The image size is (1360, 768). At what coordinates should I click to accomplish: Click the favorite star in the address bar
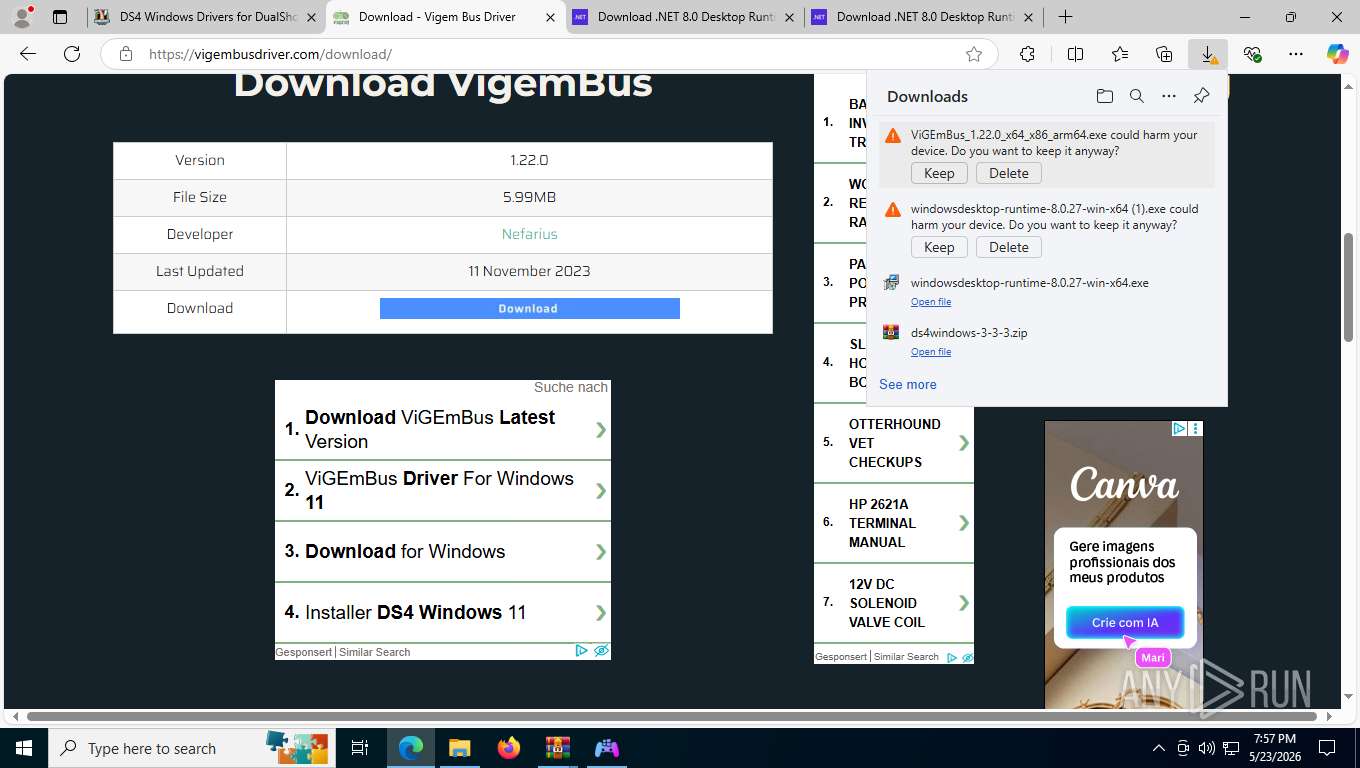974,54
